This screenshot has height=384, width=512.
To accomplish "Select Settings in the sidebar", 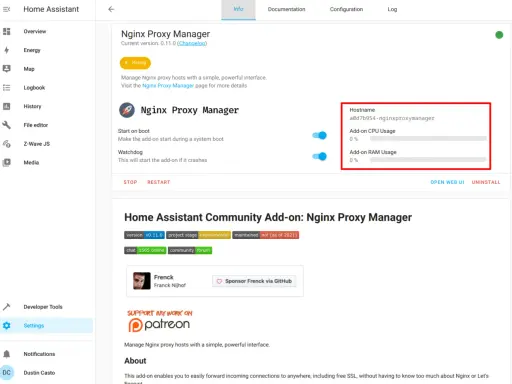I will (x=47, y=325).
